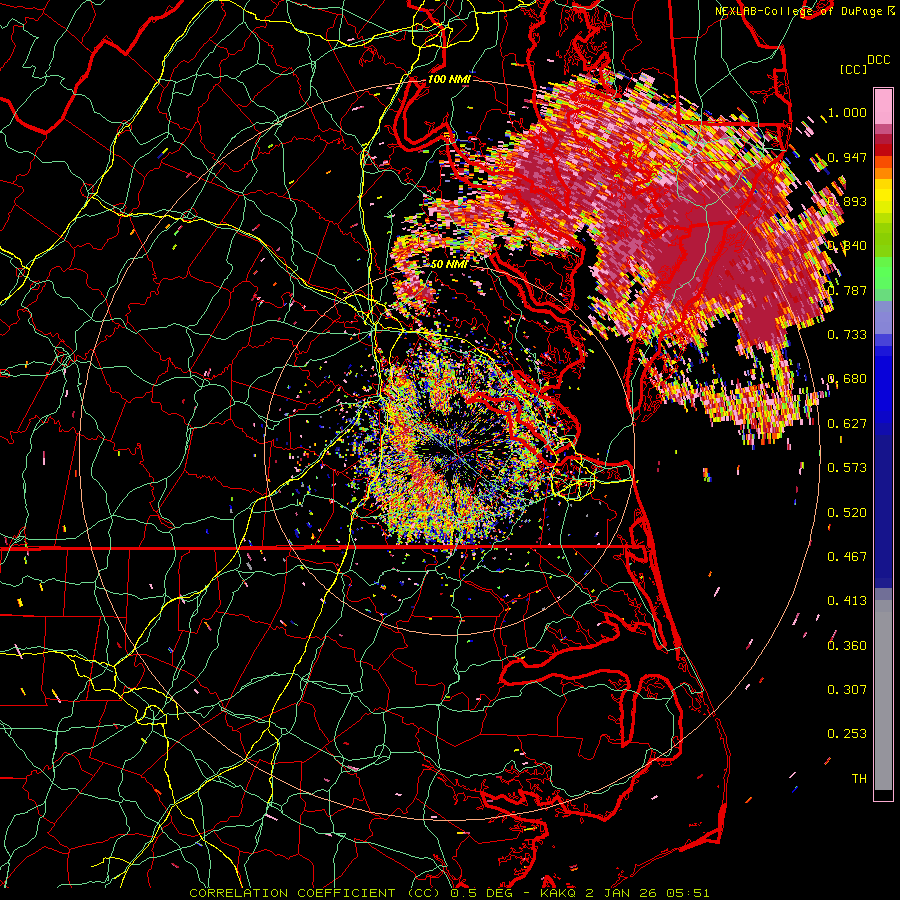Image resolution: width=900 pixels, height=900 pixels.
Task: Select the 0.627 scale value
Action: click(847, 424)
